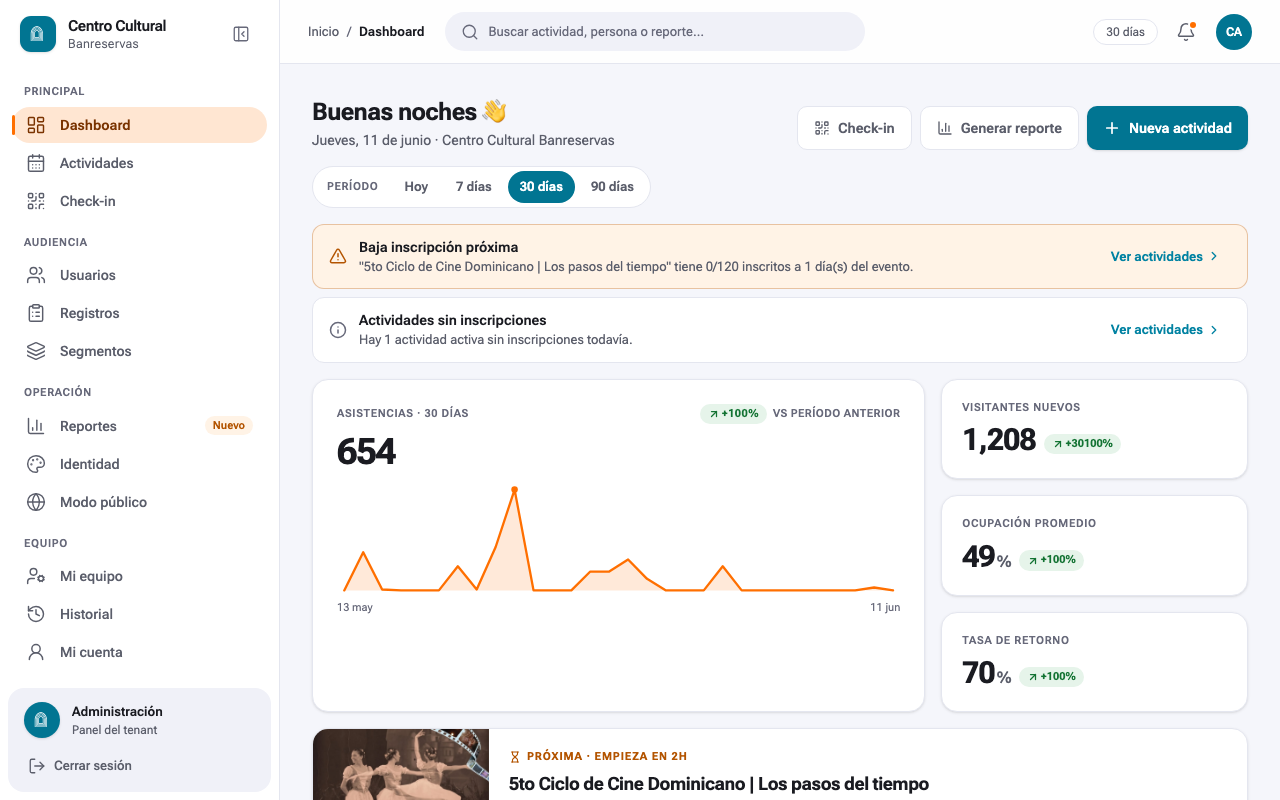Image resolution: width=1280 pixels, height=800 pixels.
Task: Select the 7 días period option
Action: click(474, 187)
